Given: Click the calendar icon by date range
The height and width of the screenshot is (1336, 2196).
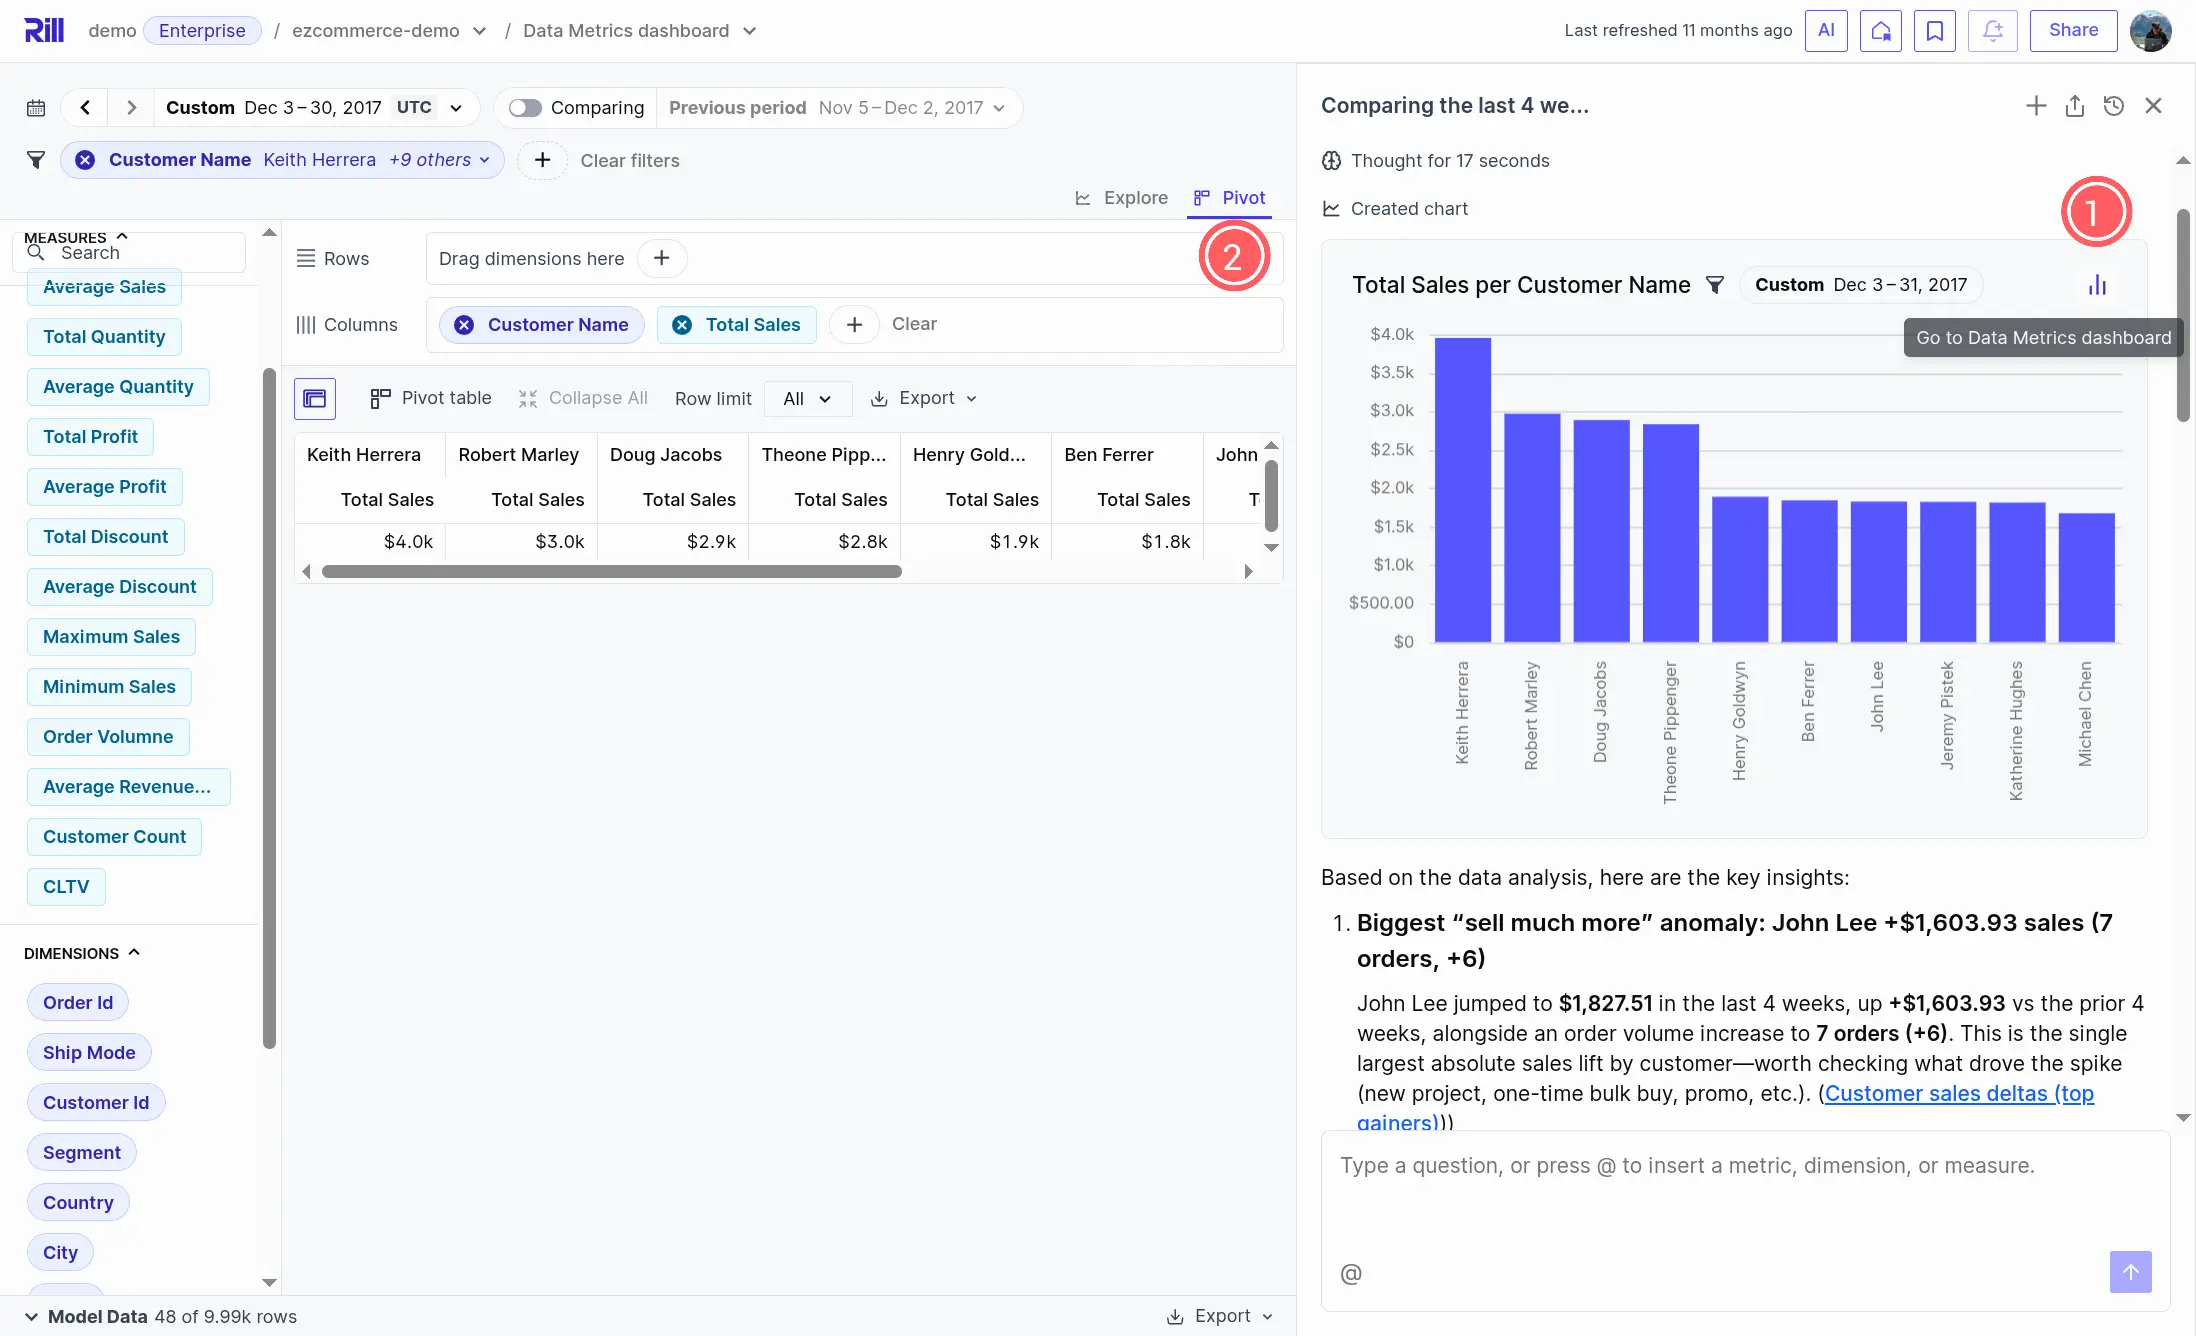Looking at the screenshot, I should [x=36, y=108].
